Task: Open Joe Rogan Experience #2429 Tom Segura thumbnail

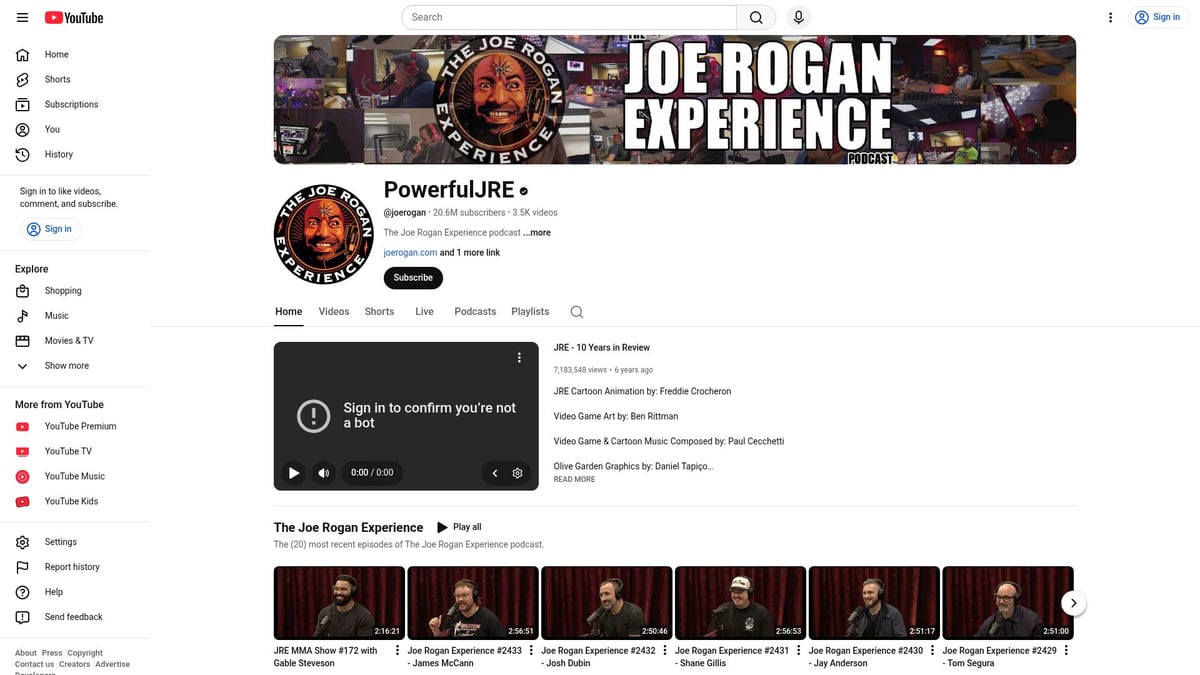Action: (x=1008, y=603)
